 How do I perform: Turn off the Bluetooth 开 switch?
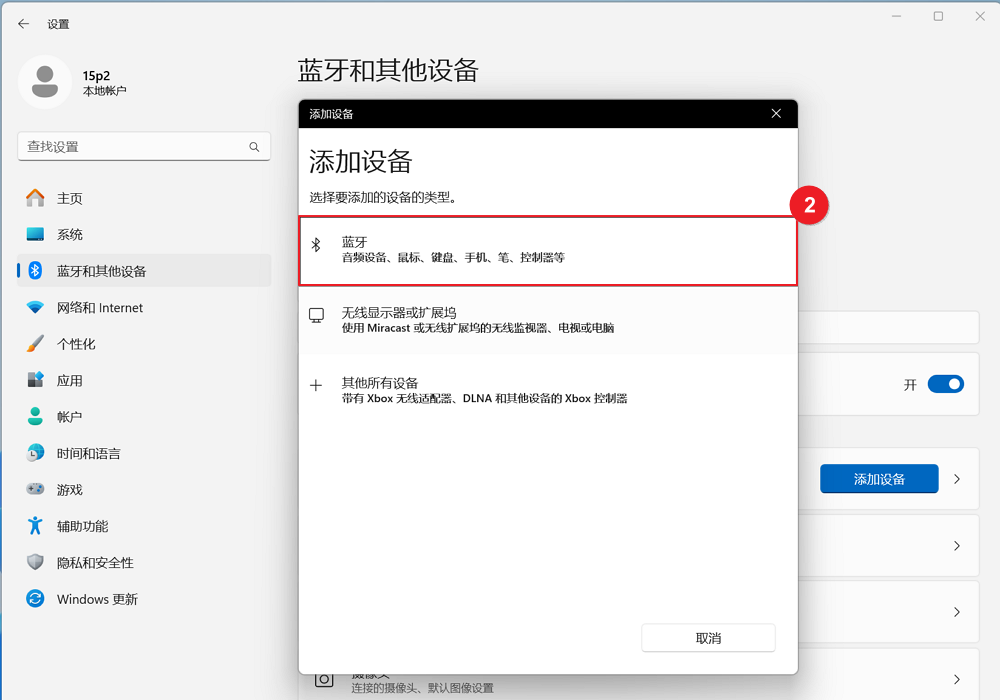pyautogui.click(x=946, y=384)
